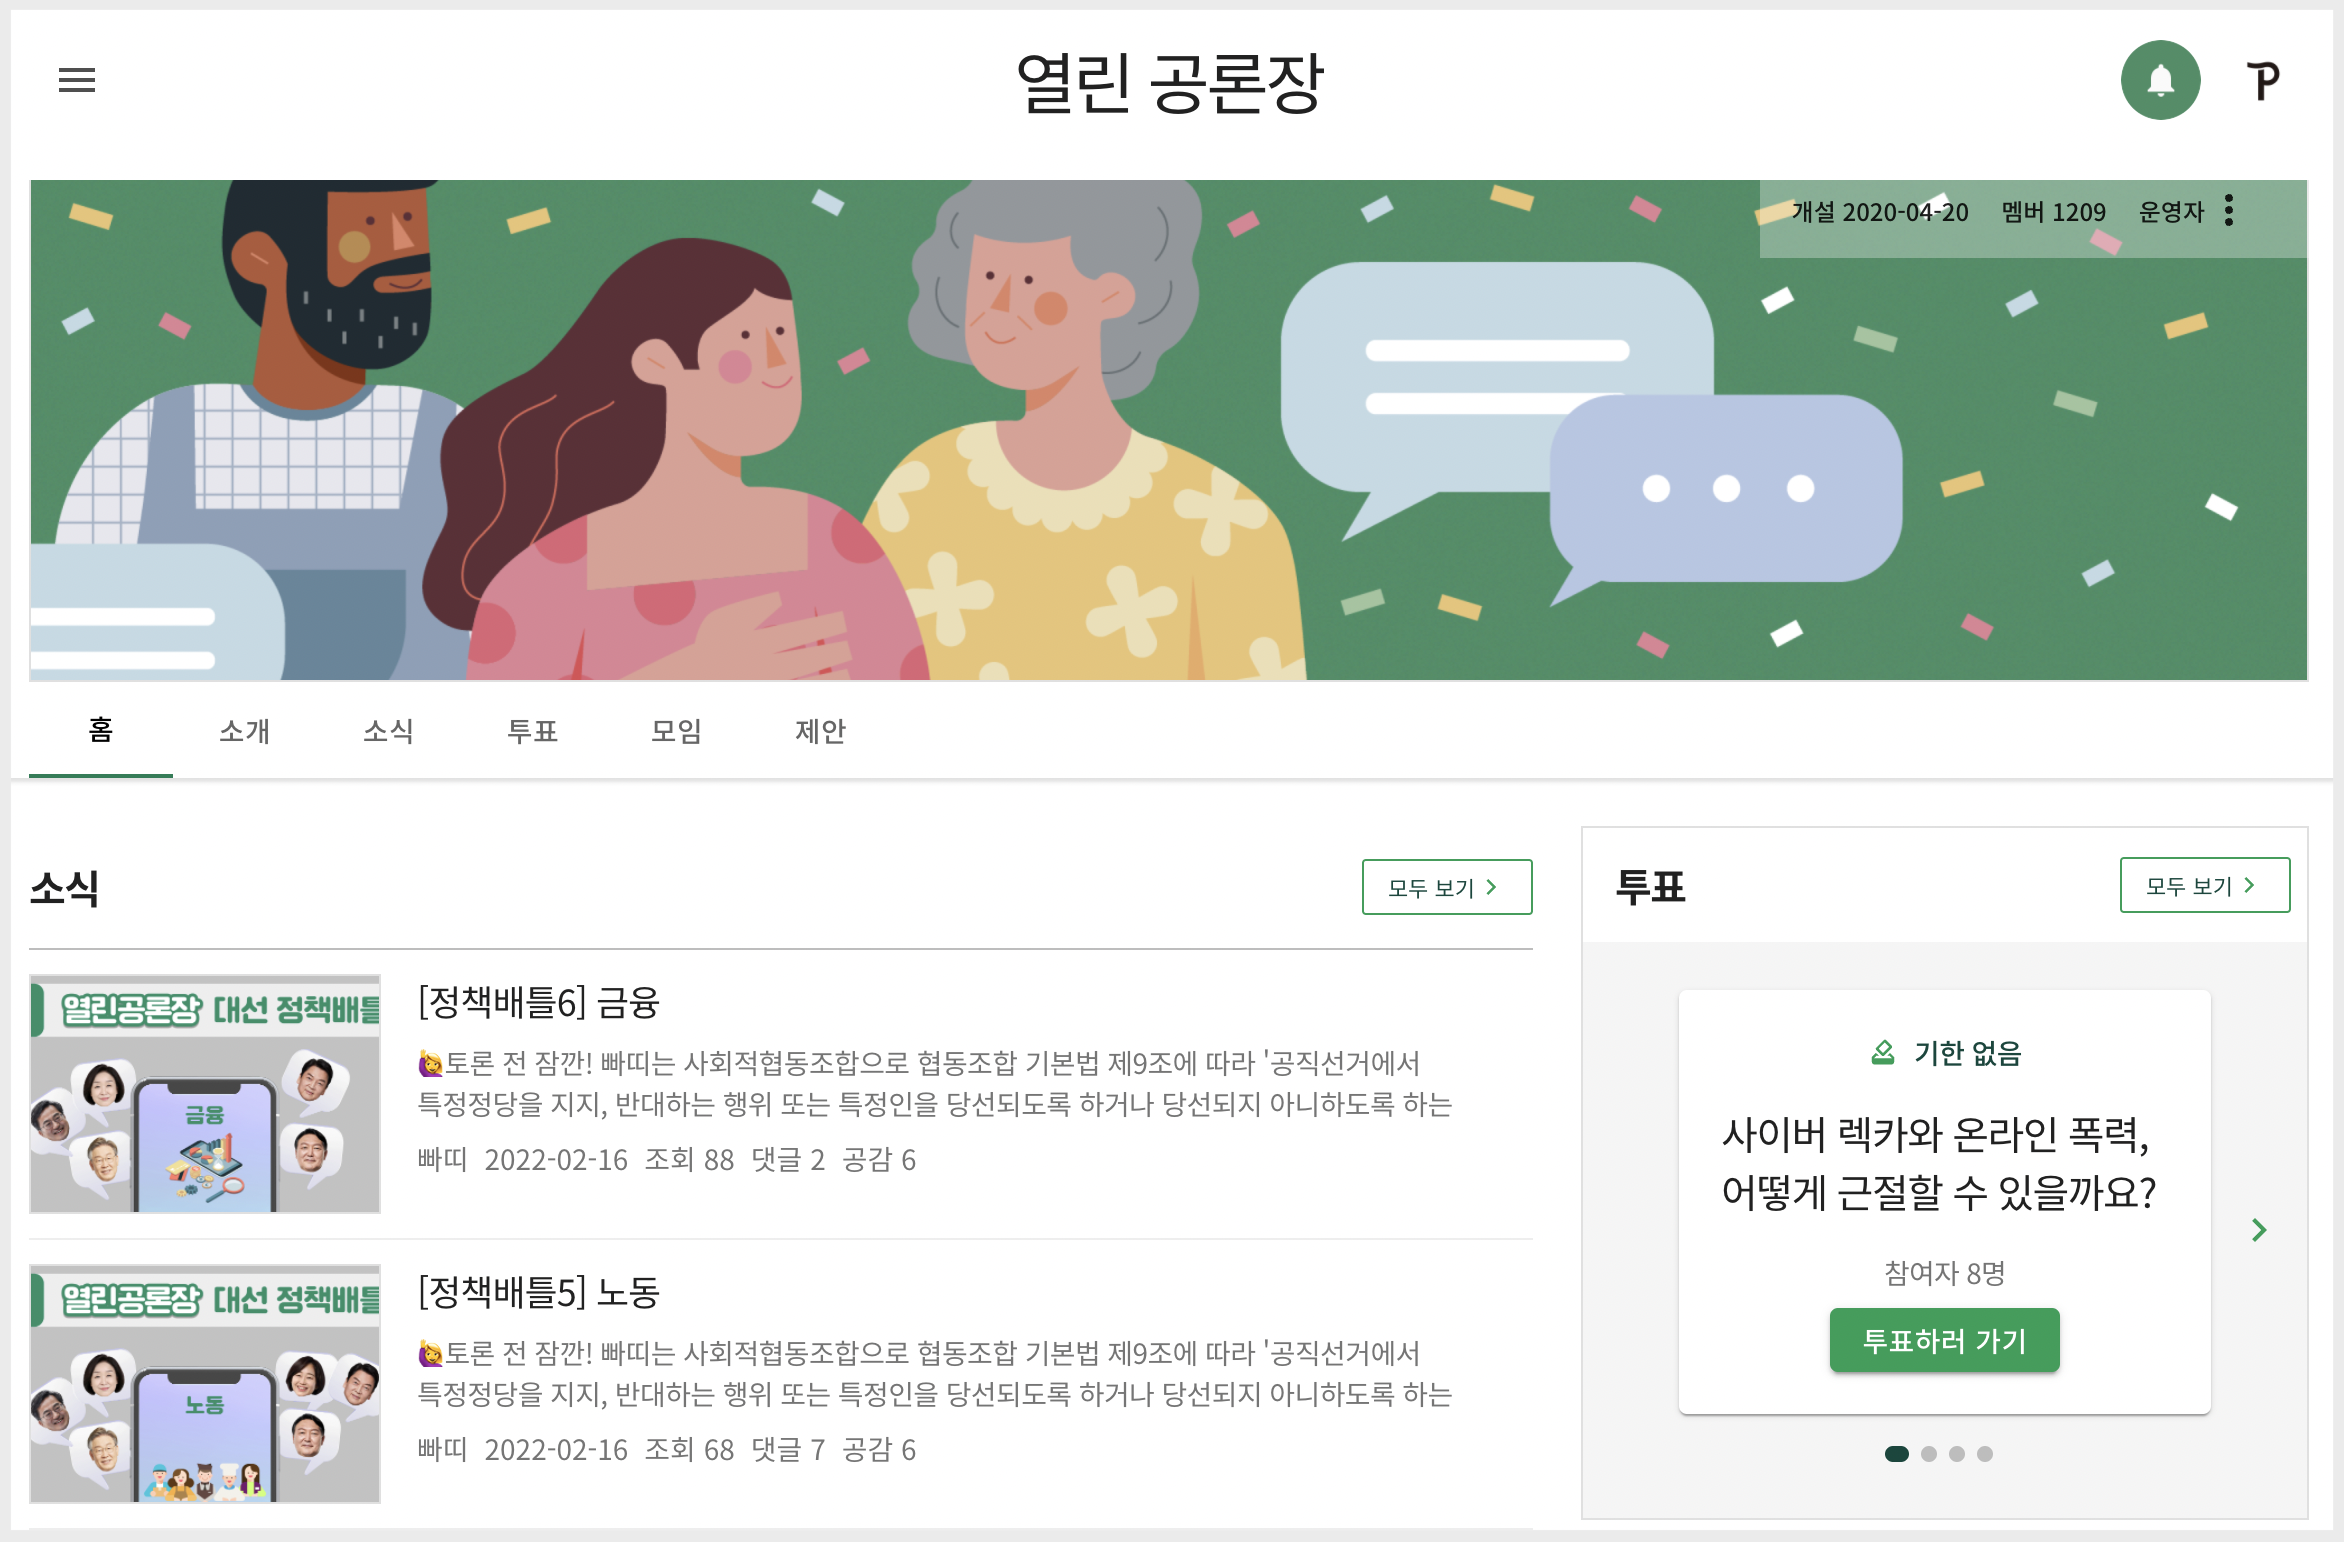Select the third carousel dot

tap(1957, 1454)
